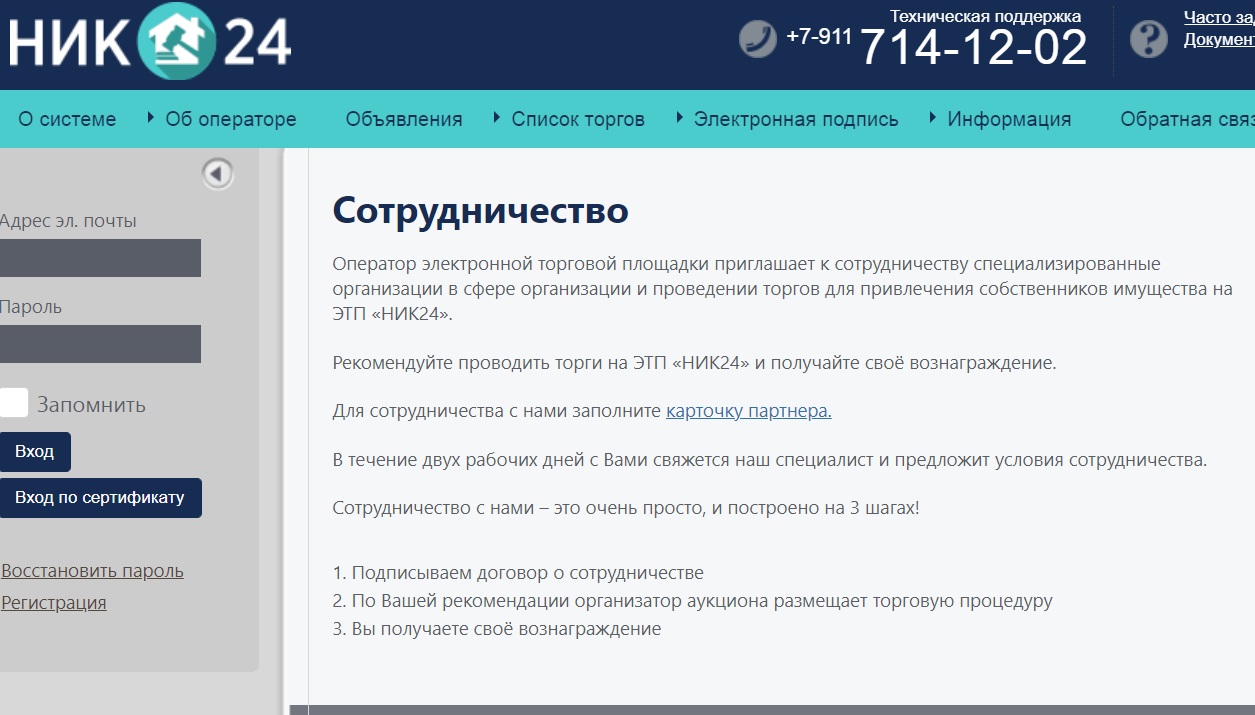The width and height of the screenshot is (1255, 715).
Task: Open the Объявления menu item
Action: 404,119
